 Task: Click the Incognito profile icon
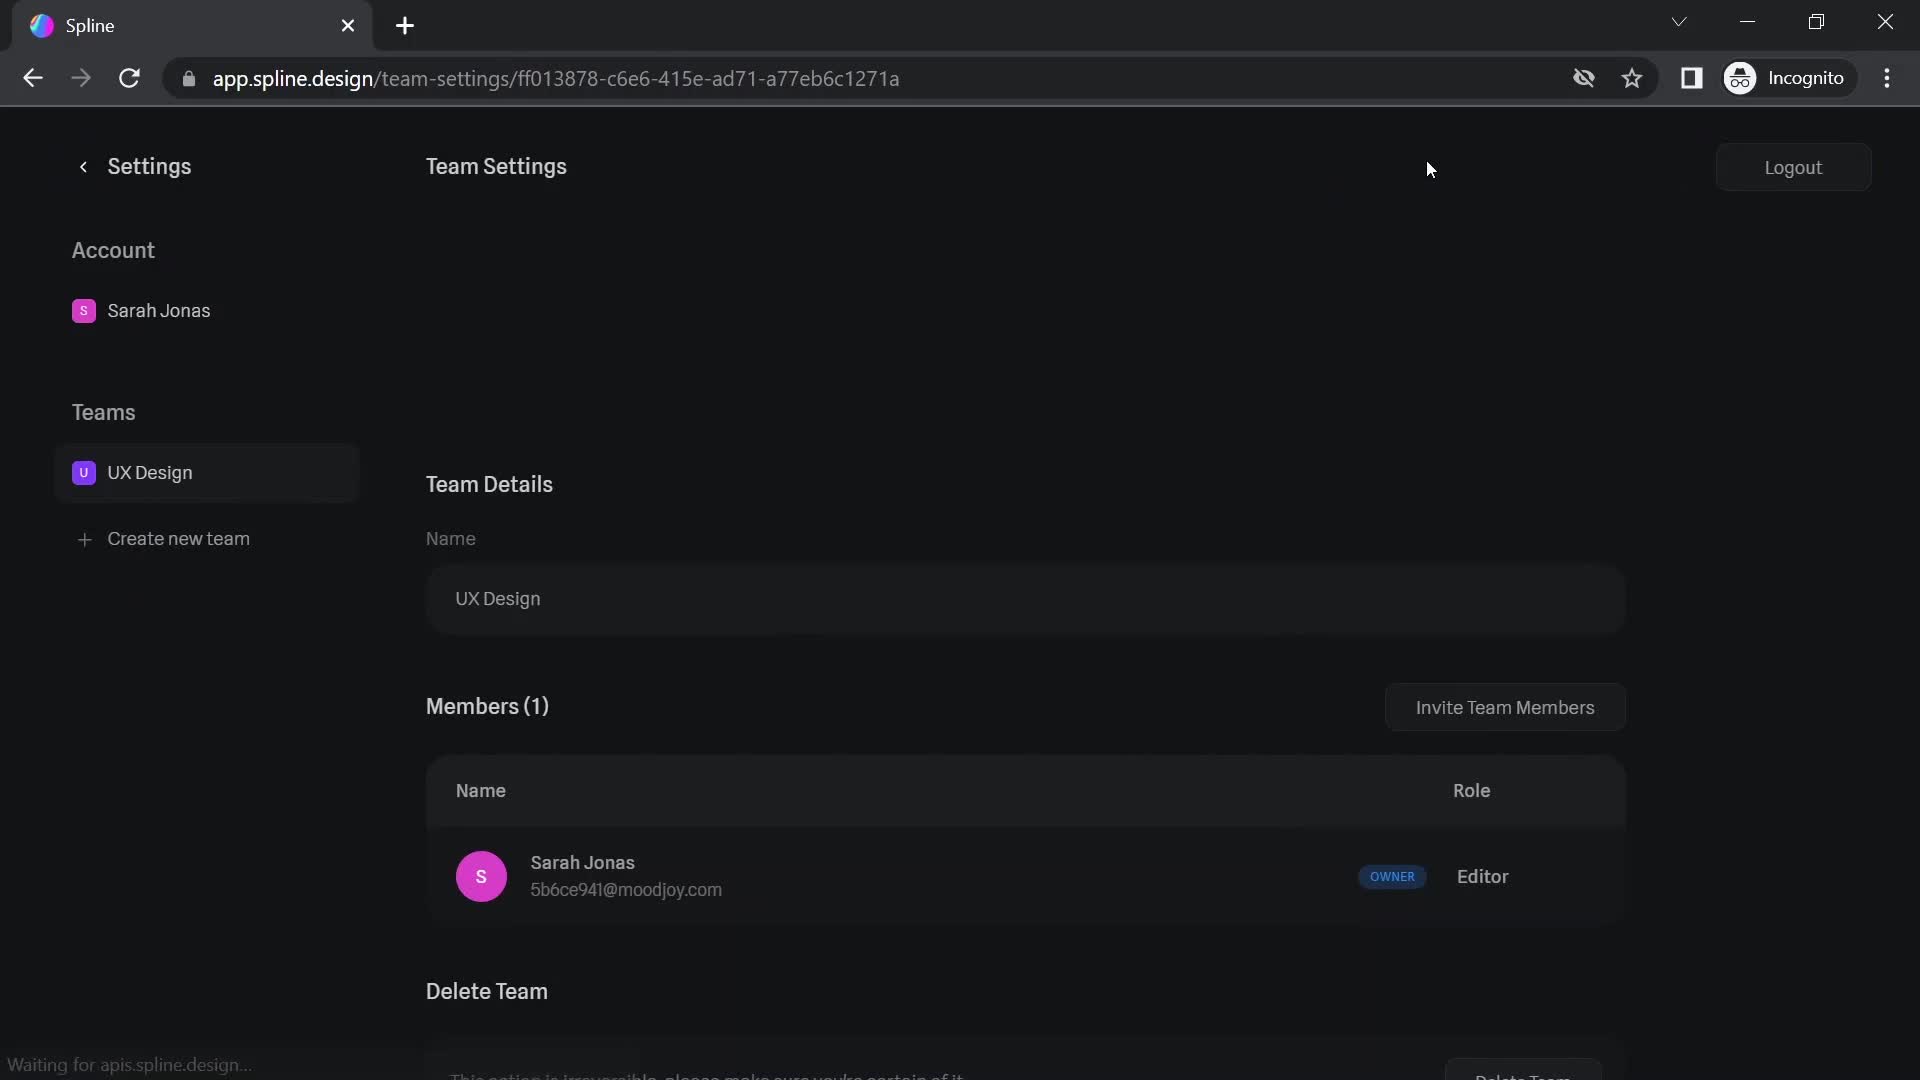1739,79
